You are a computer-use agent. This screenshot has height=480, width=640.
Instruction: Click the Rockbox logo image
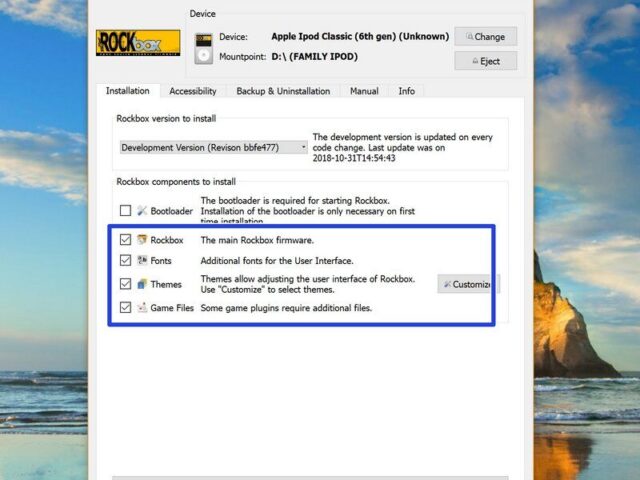pos(138,43)
